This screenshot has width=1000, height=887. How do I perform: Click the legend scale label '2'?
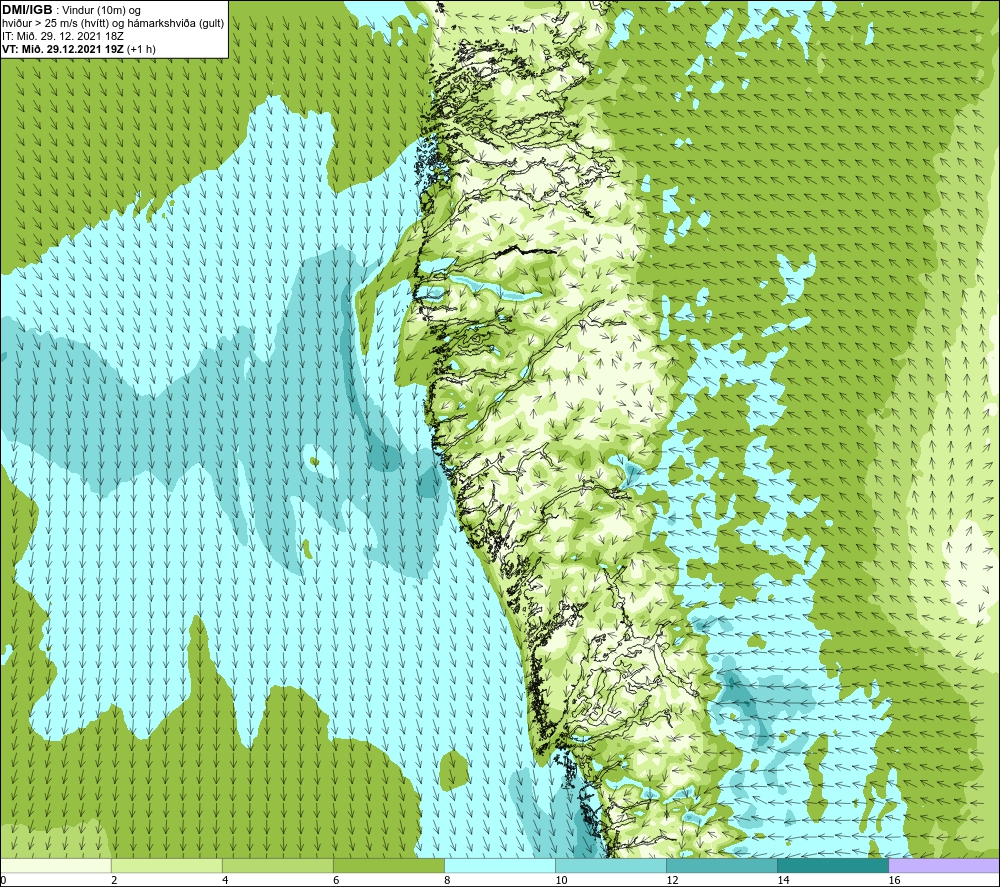pos(114,880)
